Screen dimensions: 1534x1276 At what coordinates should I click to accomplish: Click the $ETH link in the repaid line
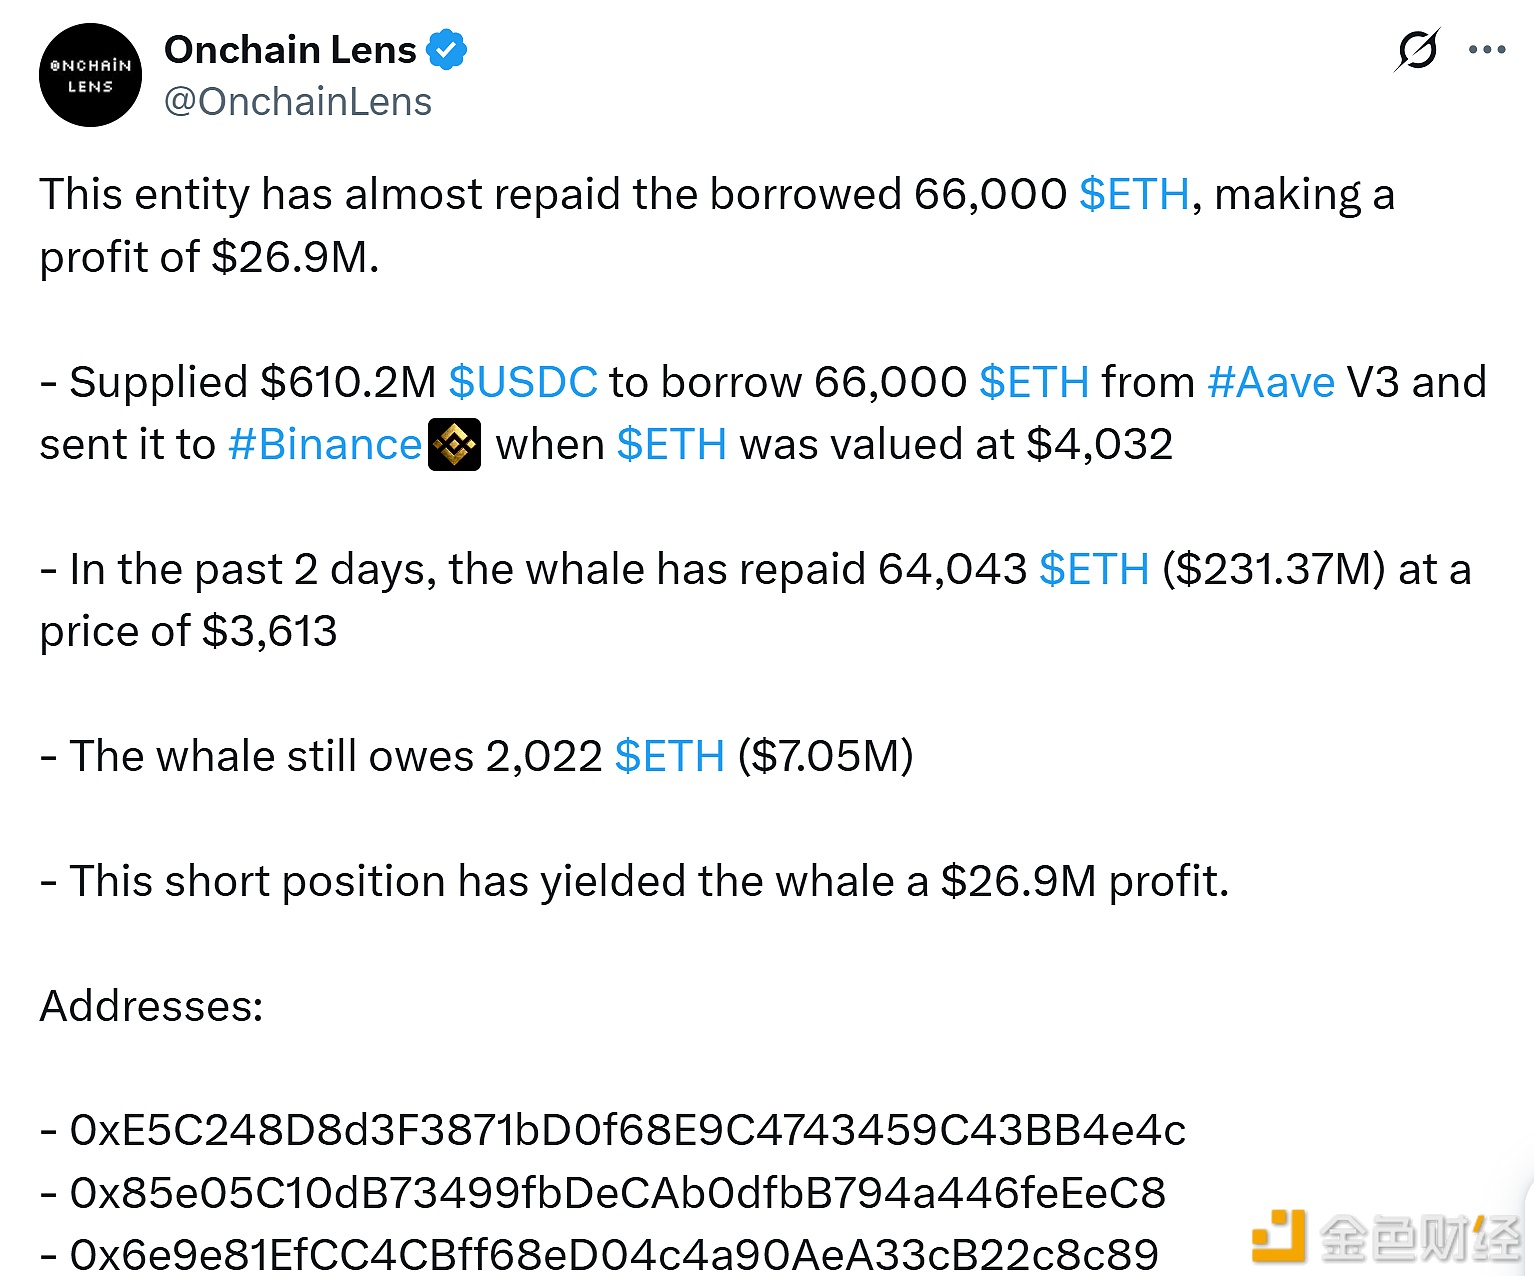pyautogui.click(x=1092, y=569)
